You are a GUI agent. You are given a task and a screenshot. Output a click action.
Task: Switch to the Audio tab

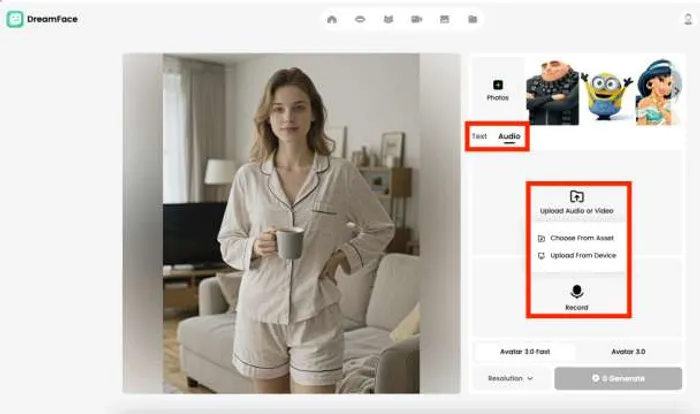point(510,136)
